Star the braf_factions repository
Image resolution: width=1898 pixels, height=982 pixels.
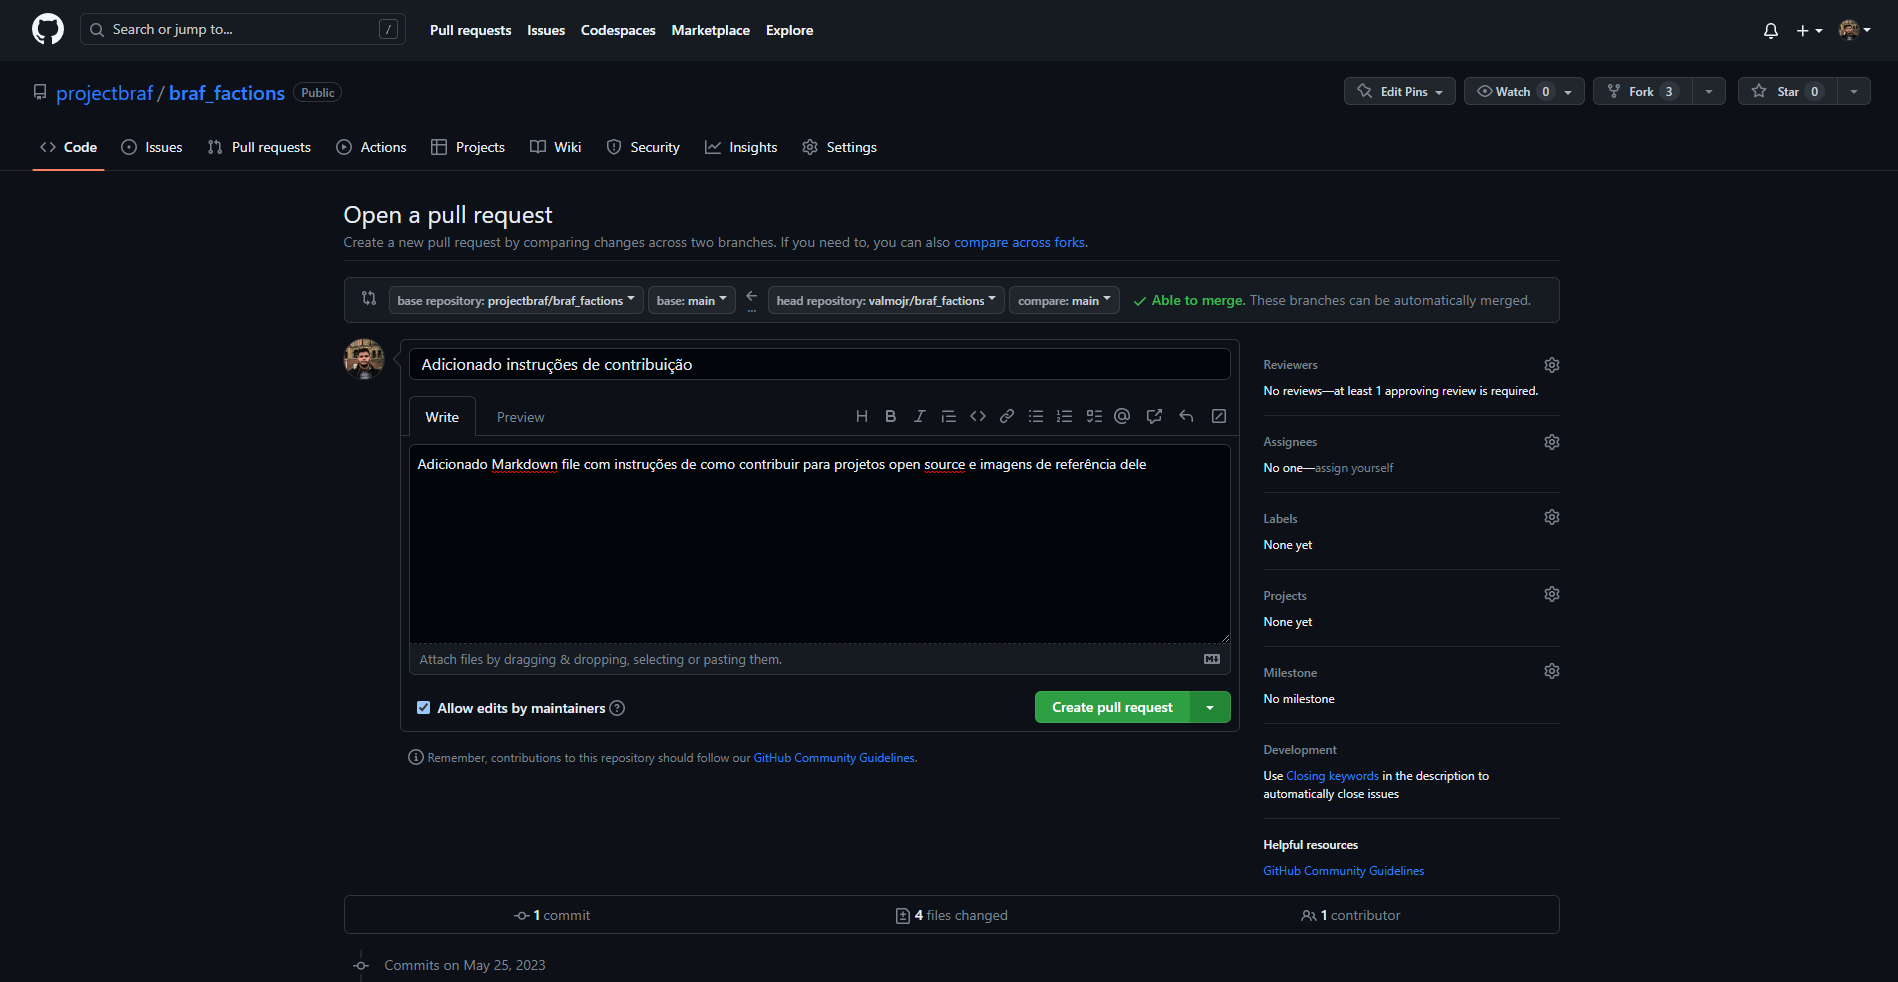(1788, 91)
